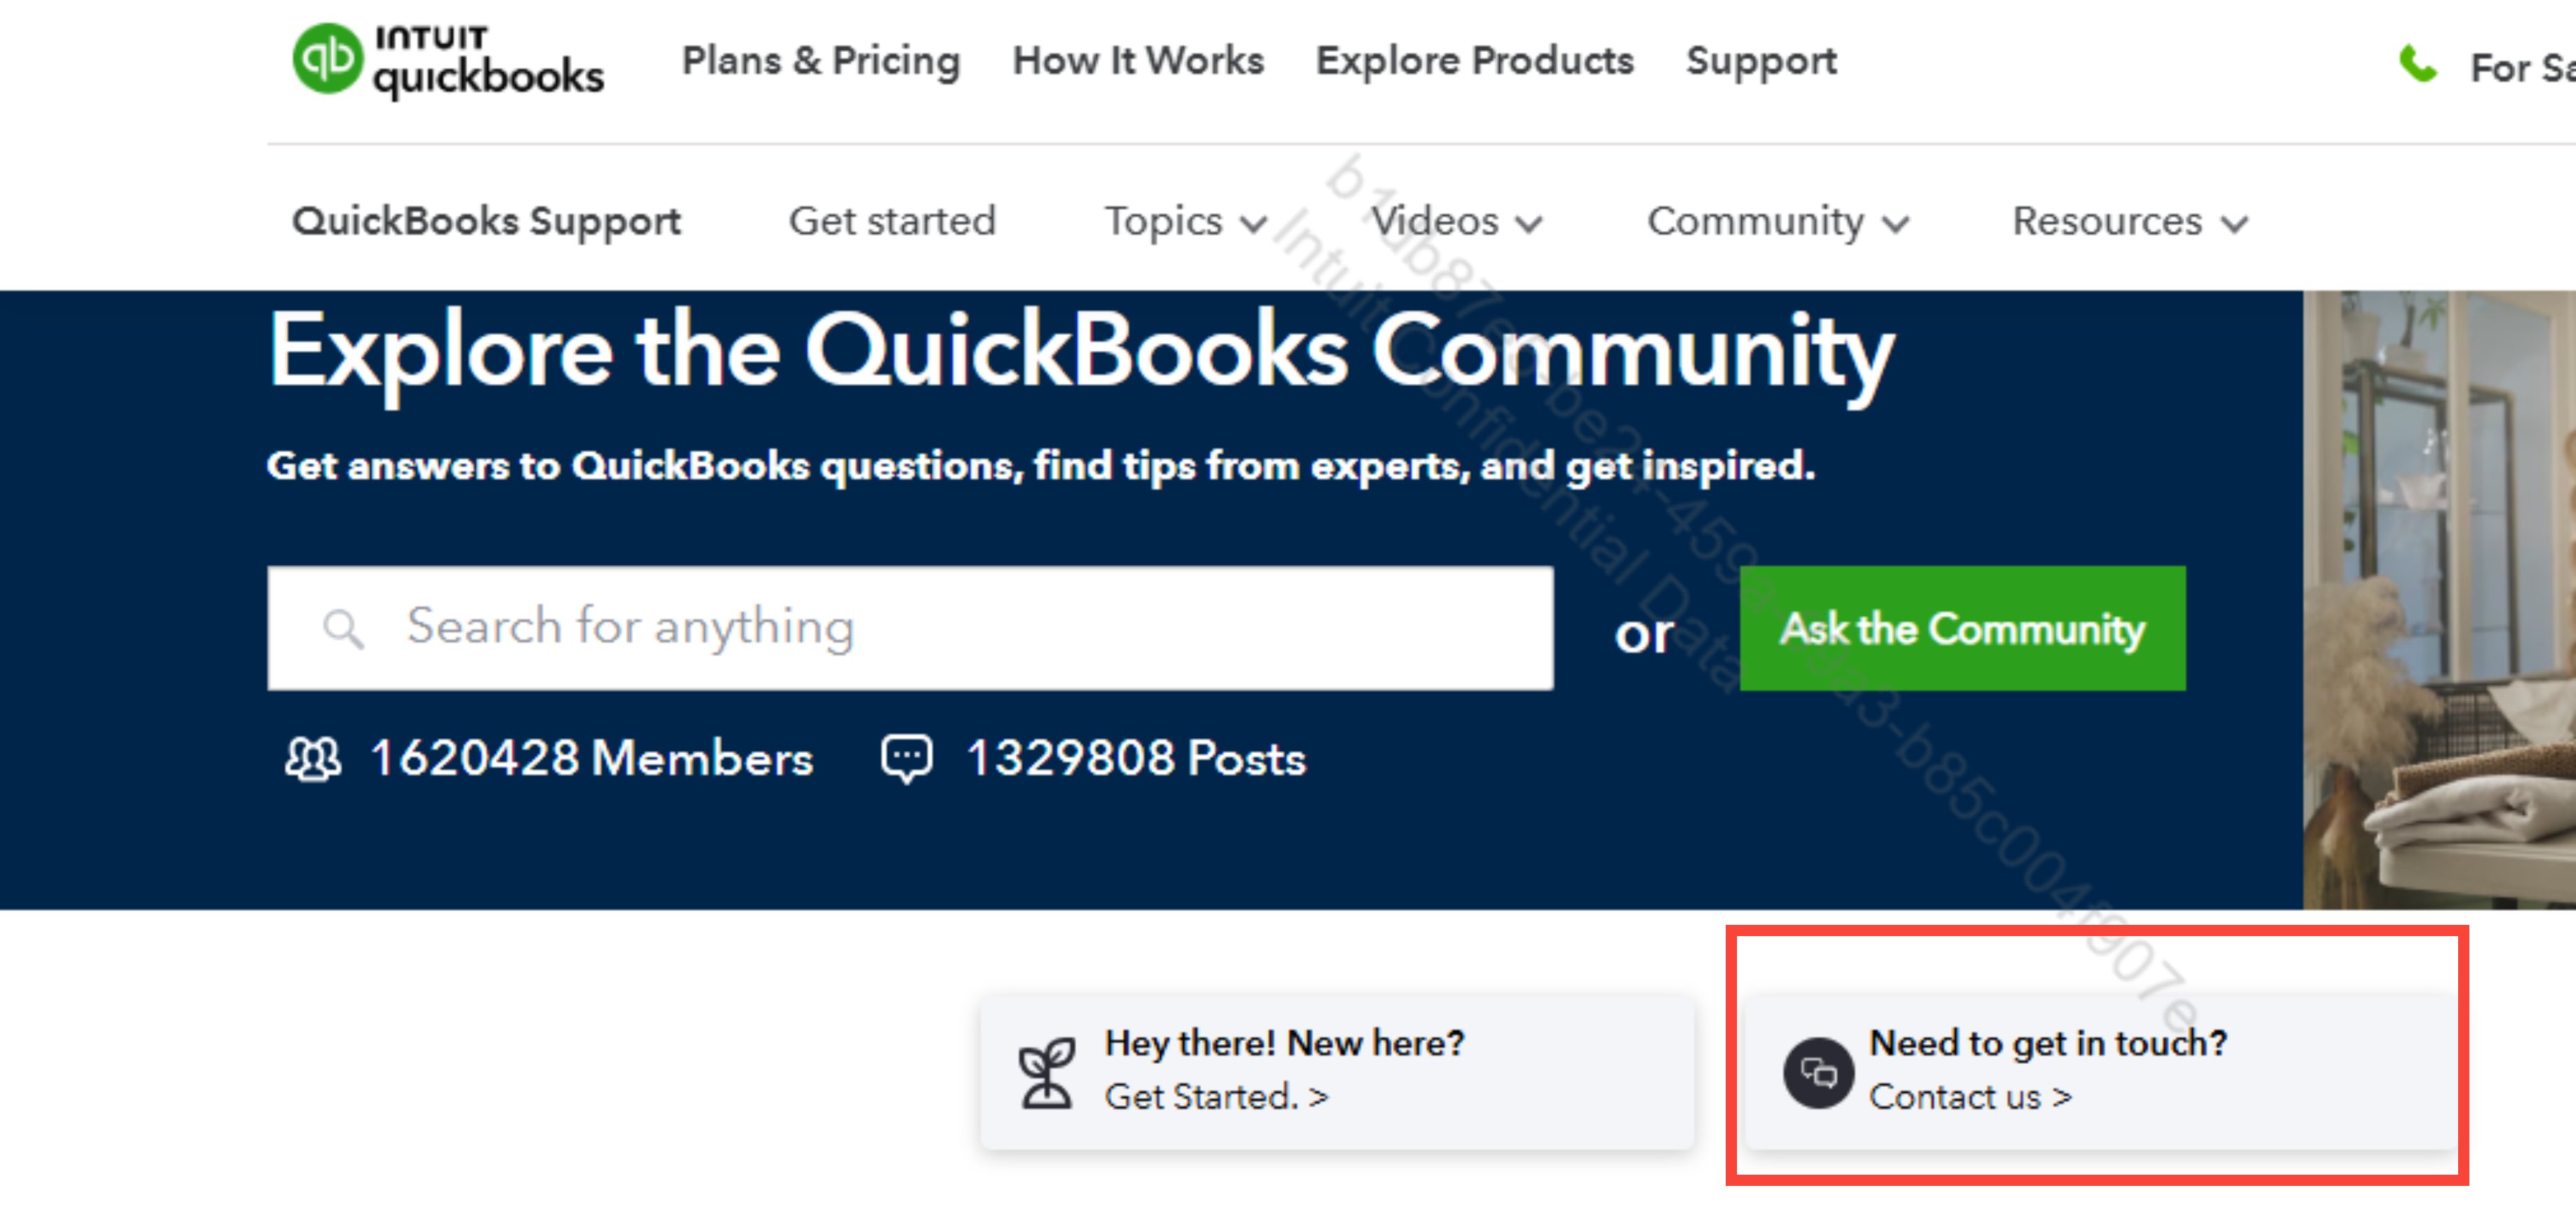Follow the Contact us link
Viewport: 2576px width, 1221px height.
point(1969,1098)
